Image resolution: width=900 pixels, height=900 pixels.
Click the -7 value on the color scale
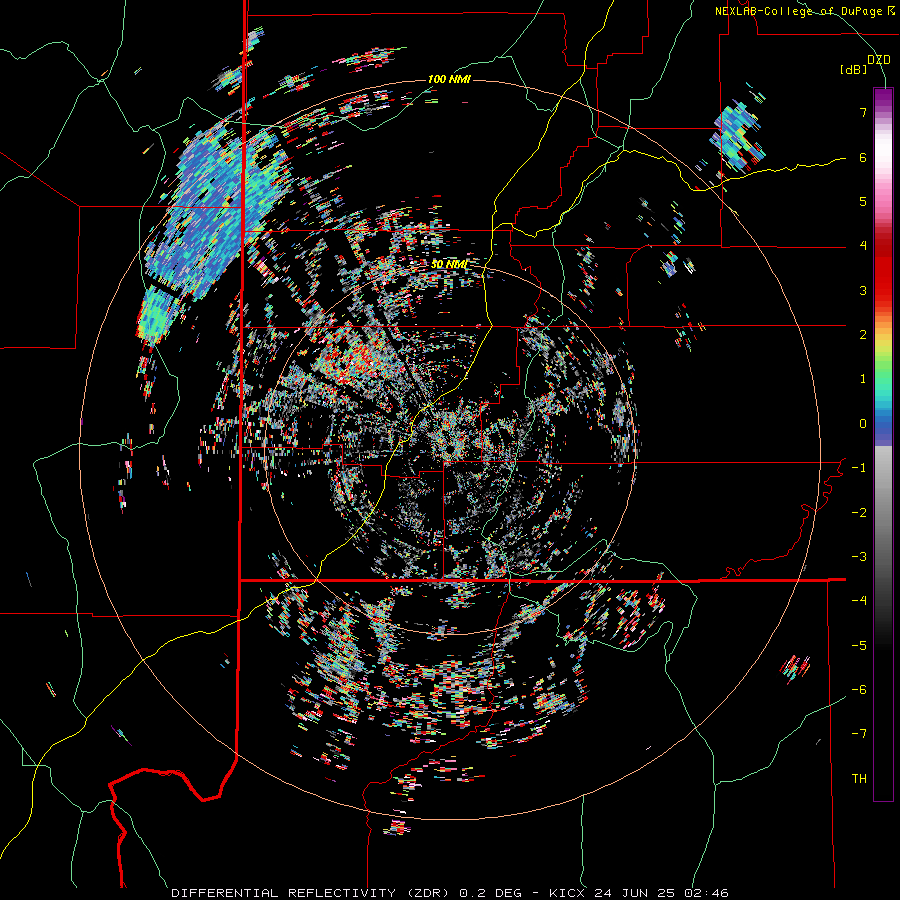[859, 734]
